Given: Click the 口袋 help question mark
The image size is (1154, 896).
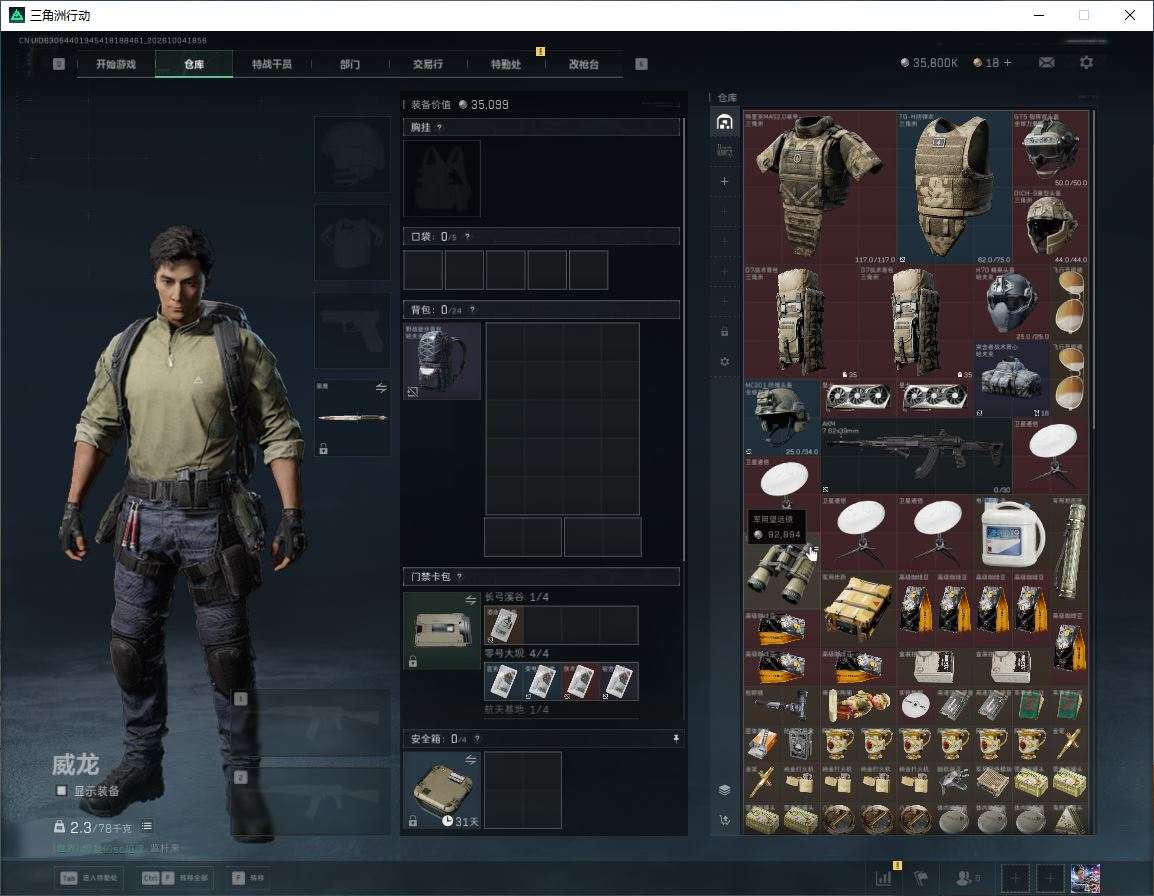Looking at the screenshot, I should 467,236.
